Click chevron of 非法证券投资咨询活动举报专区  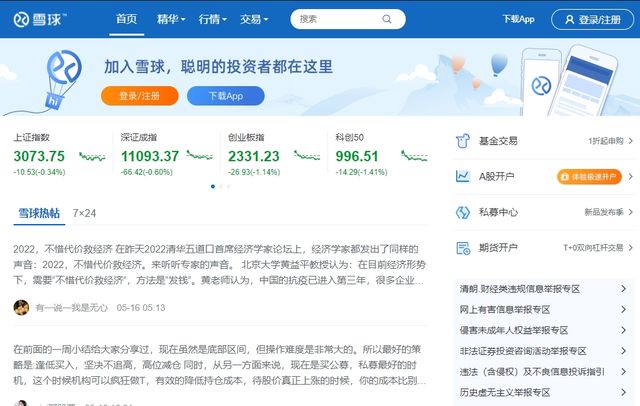pyautogui.click(x=623, y=351)
